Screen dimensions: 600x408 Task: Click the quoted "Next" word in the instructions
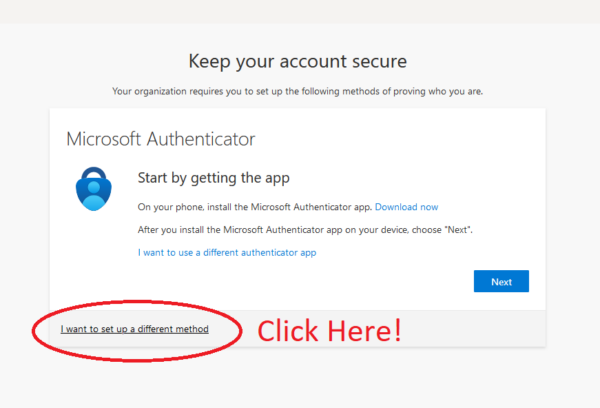tap(458, 230)
